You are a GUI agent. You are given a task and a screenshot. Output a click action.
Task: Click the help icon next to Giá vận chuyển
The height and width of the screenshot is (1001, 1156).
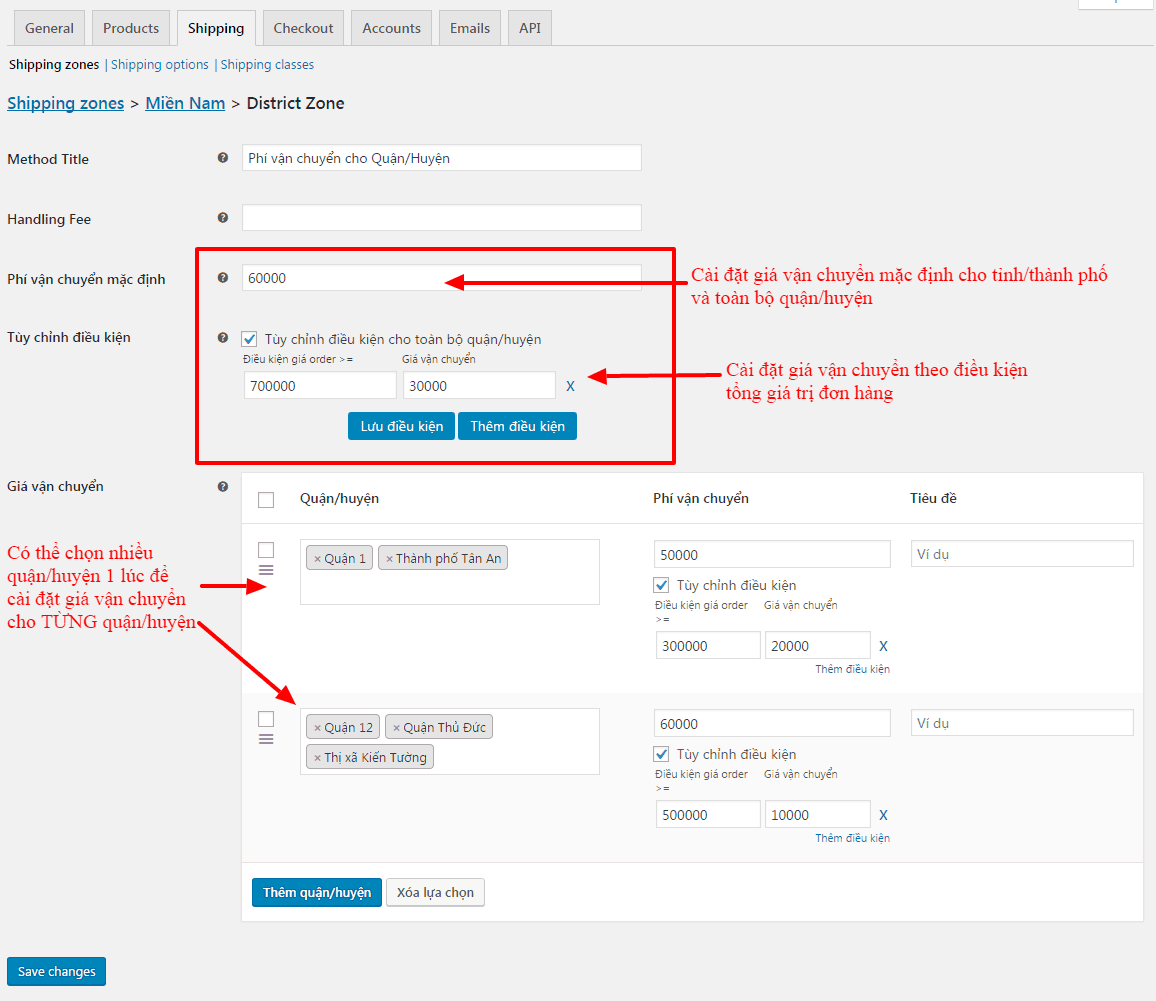click(x=222, y=486)
